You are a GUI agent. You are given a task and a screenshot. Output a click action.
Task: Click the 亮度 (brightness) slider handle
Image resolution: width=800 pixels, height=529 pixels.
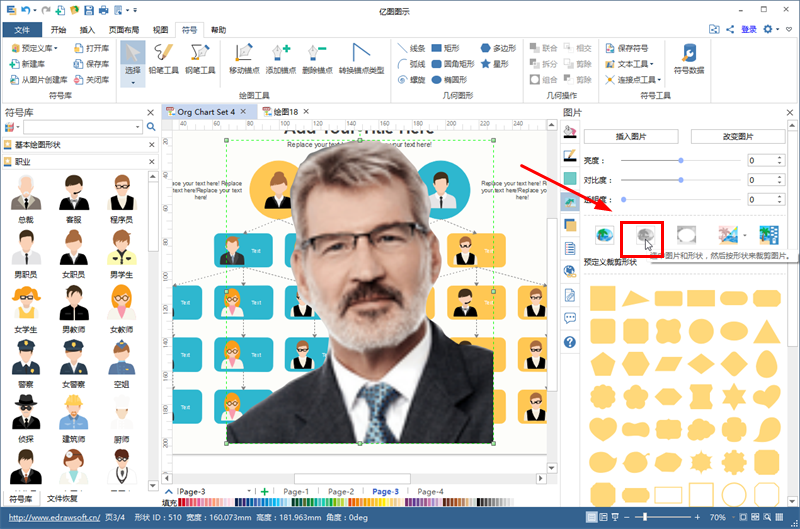(x=681, y=160)
